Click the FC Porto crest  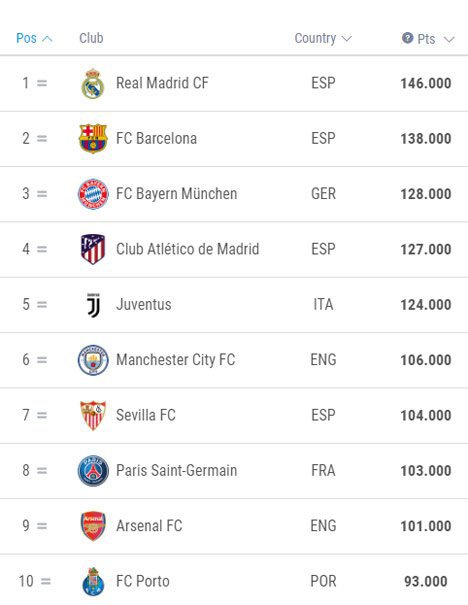(x=93, y=581)
